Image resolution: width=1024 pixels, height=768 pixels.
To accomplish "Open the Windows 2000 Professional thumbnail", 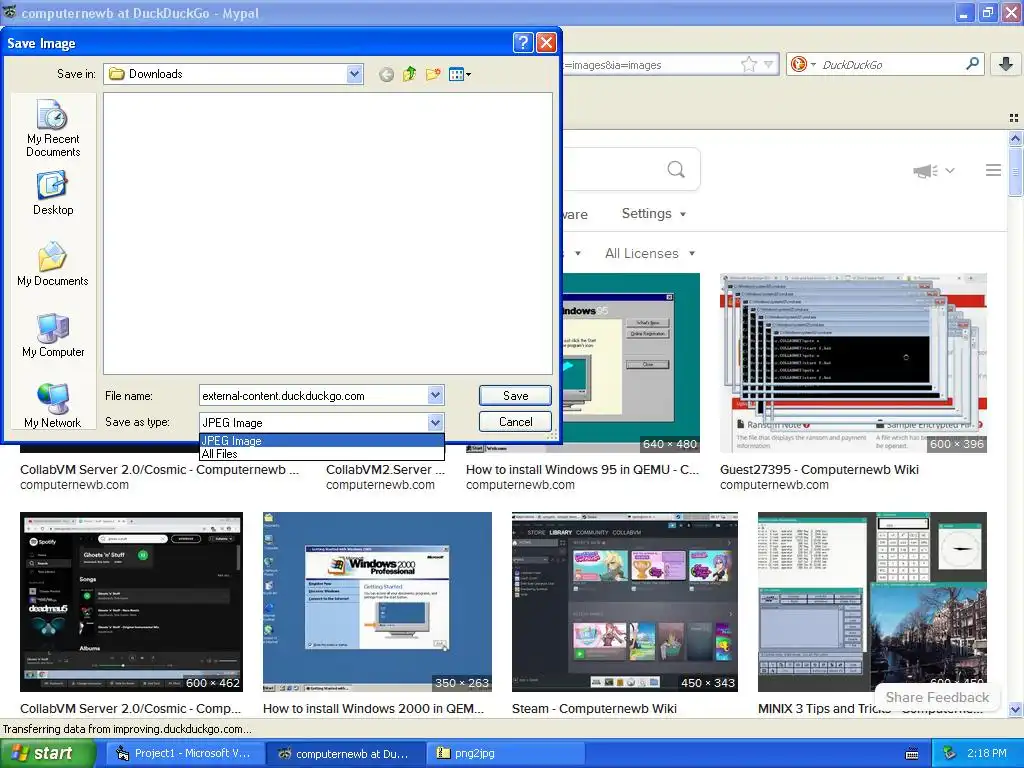I will [x=377, y=601].
